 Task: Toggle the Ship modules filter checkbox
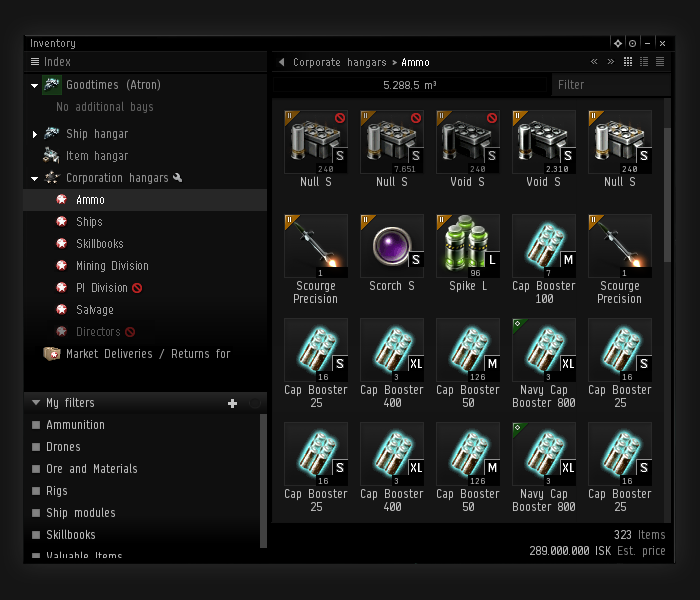[x=36, y=513]
